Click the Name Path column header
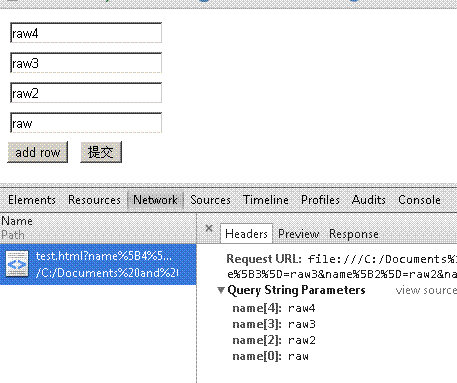The height and width of the screenshot is (383, 457). point(98,228)
